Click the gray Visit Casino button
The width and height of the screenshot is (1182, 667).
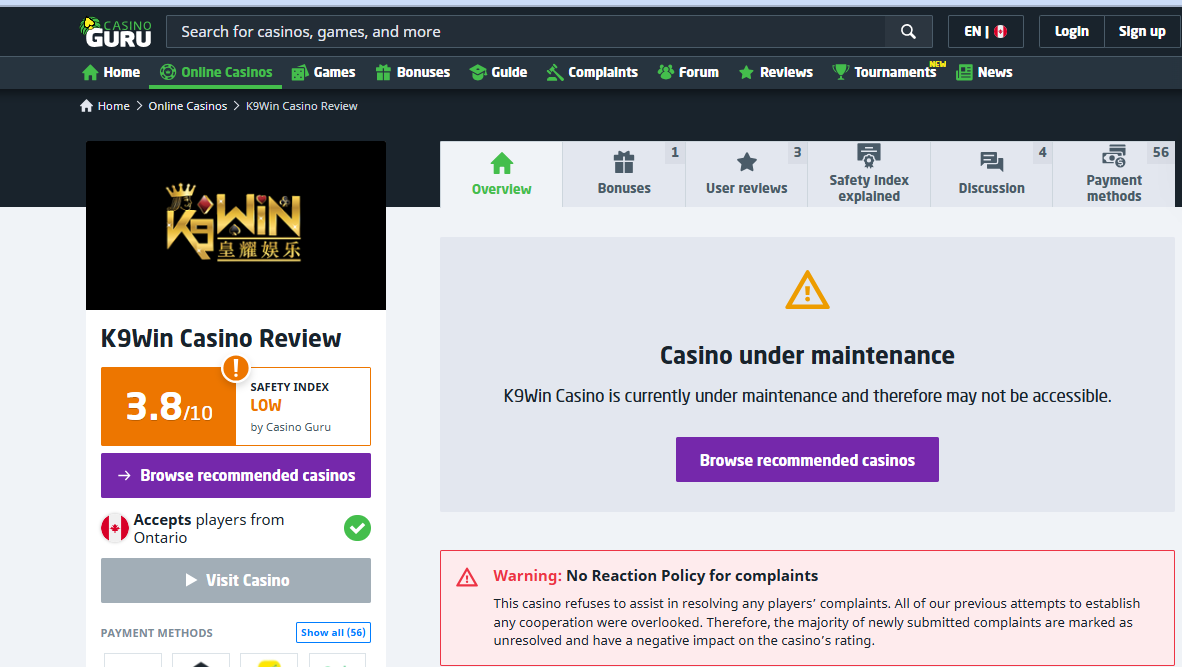tap(236, 580)
